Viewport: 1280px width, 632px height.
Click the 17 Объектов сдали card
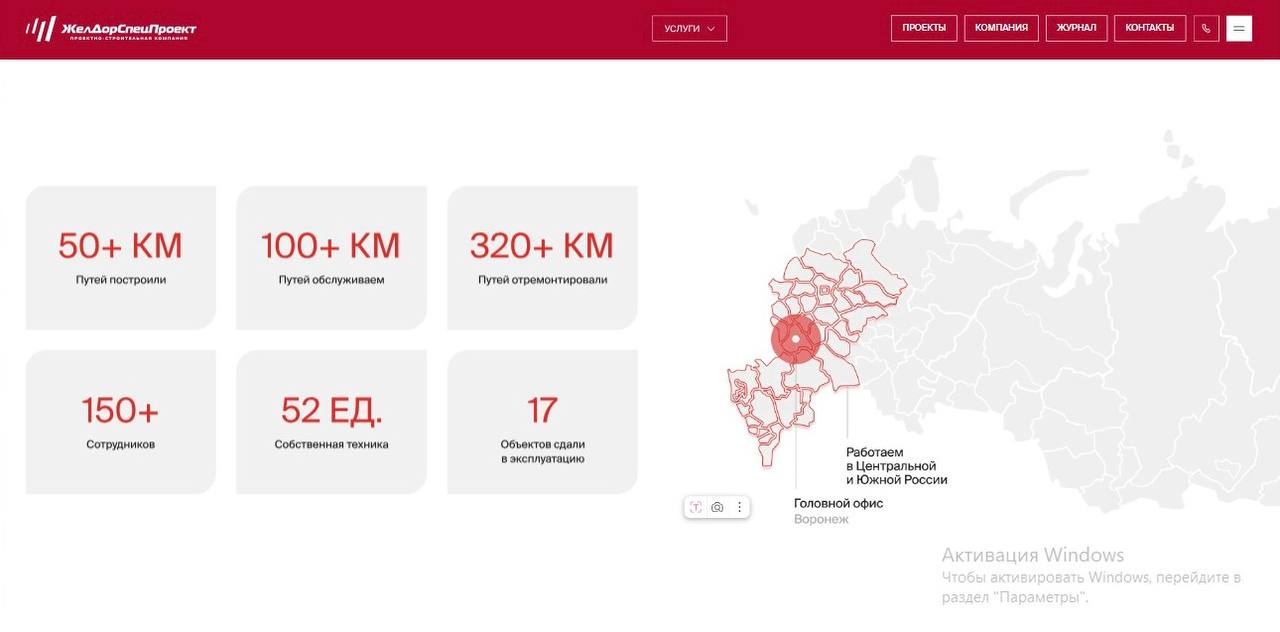tap(542, 422)
